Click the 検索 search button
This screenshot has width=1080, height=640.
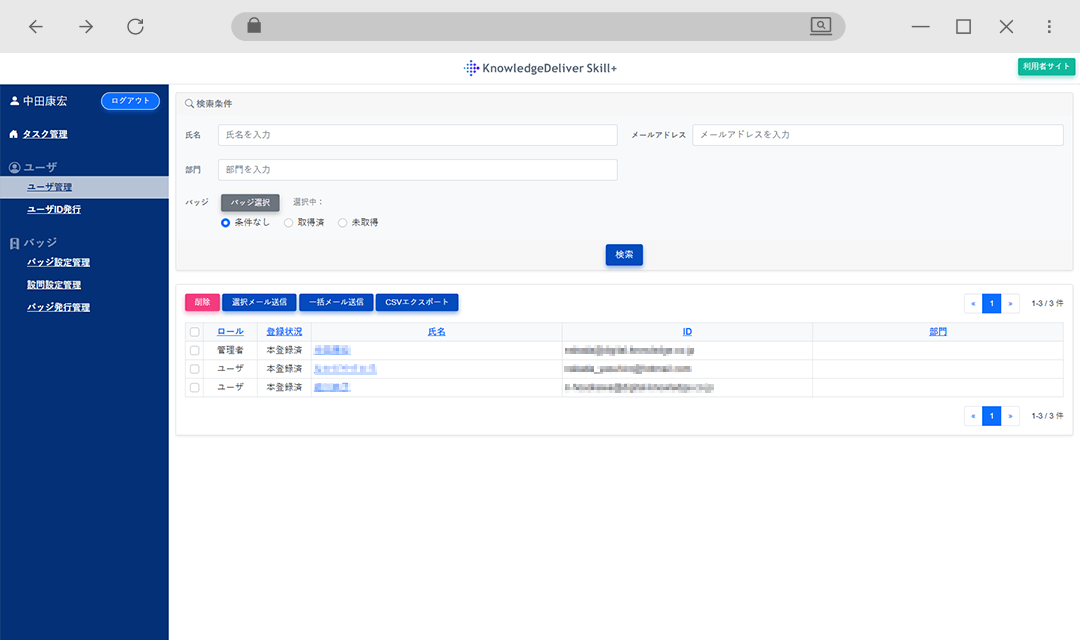(x=623, y=254)
